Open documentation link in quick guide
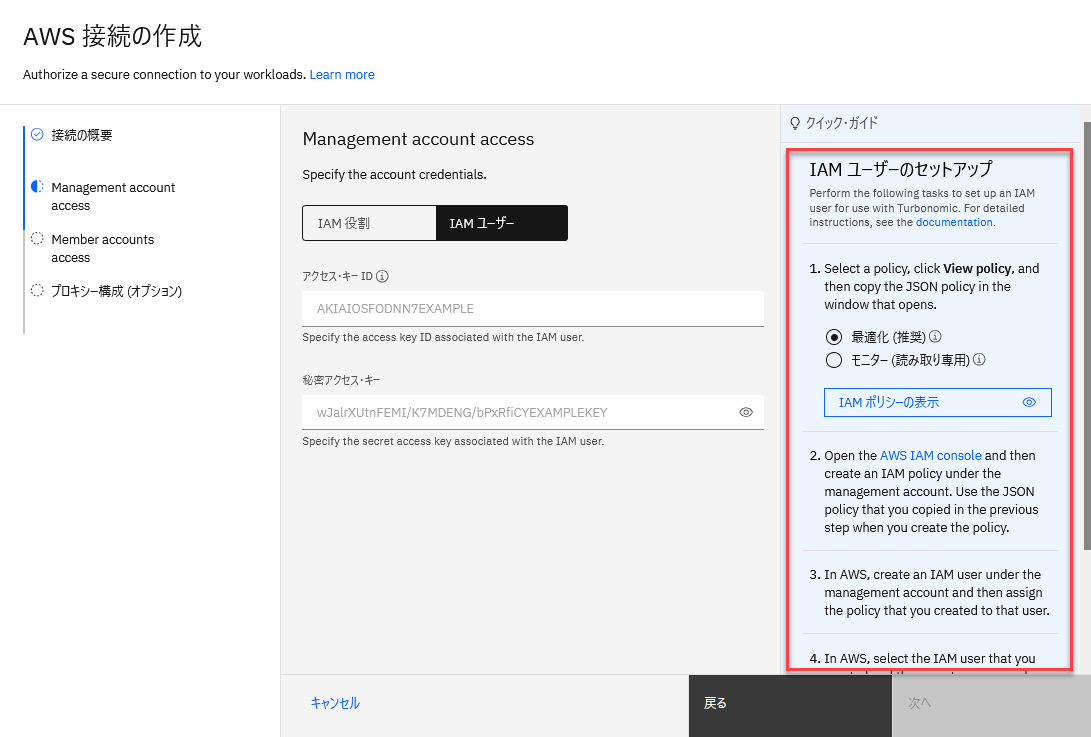This screenshot has height=737, width=1091. (x=954, y=222)
